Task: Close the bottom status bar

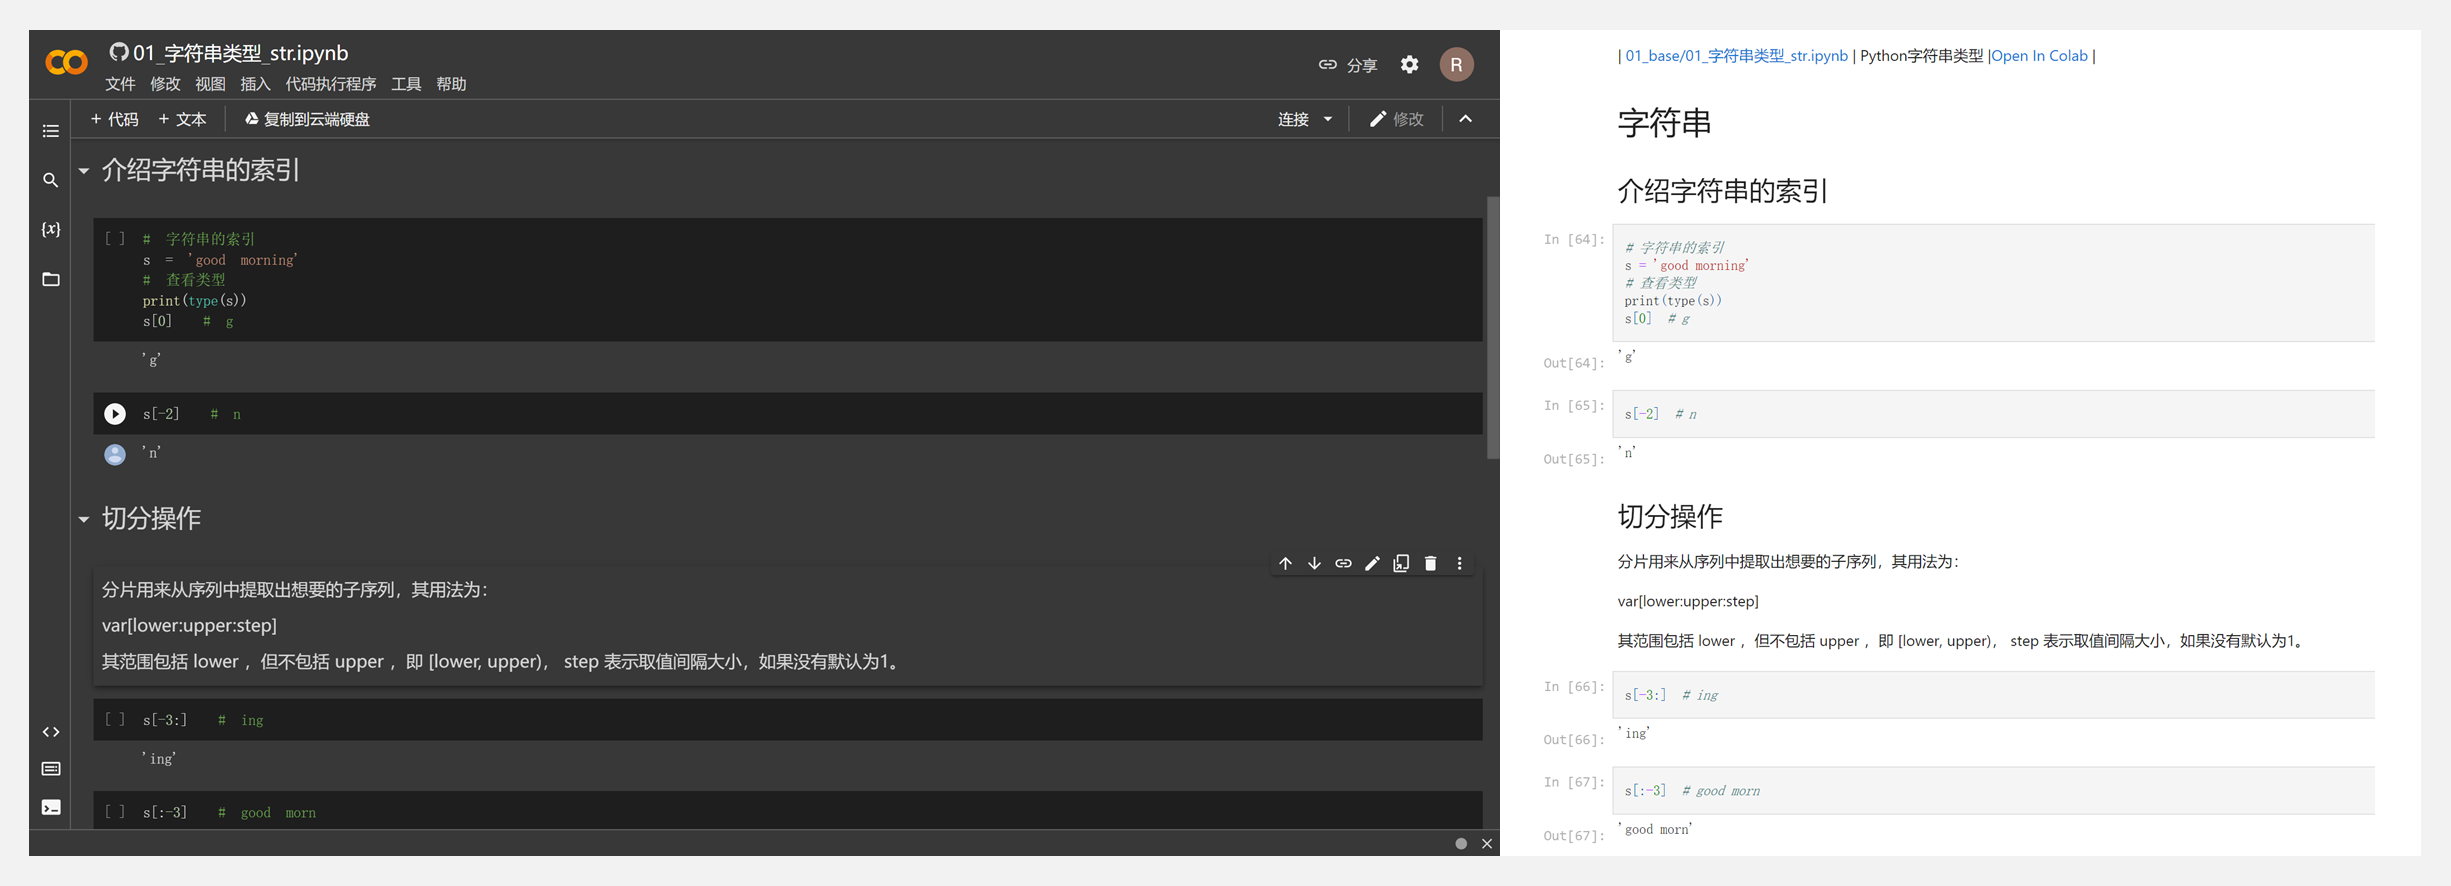Action: point(1487,844)
